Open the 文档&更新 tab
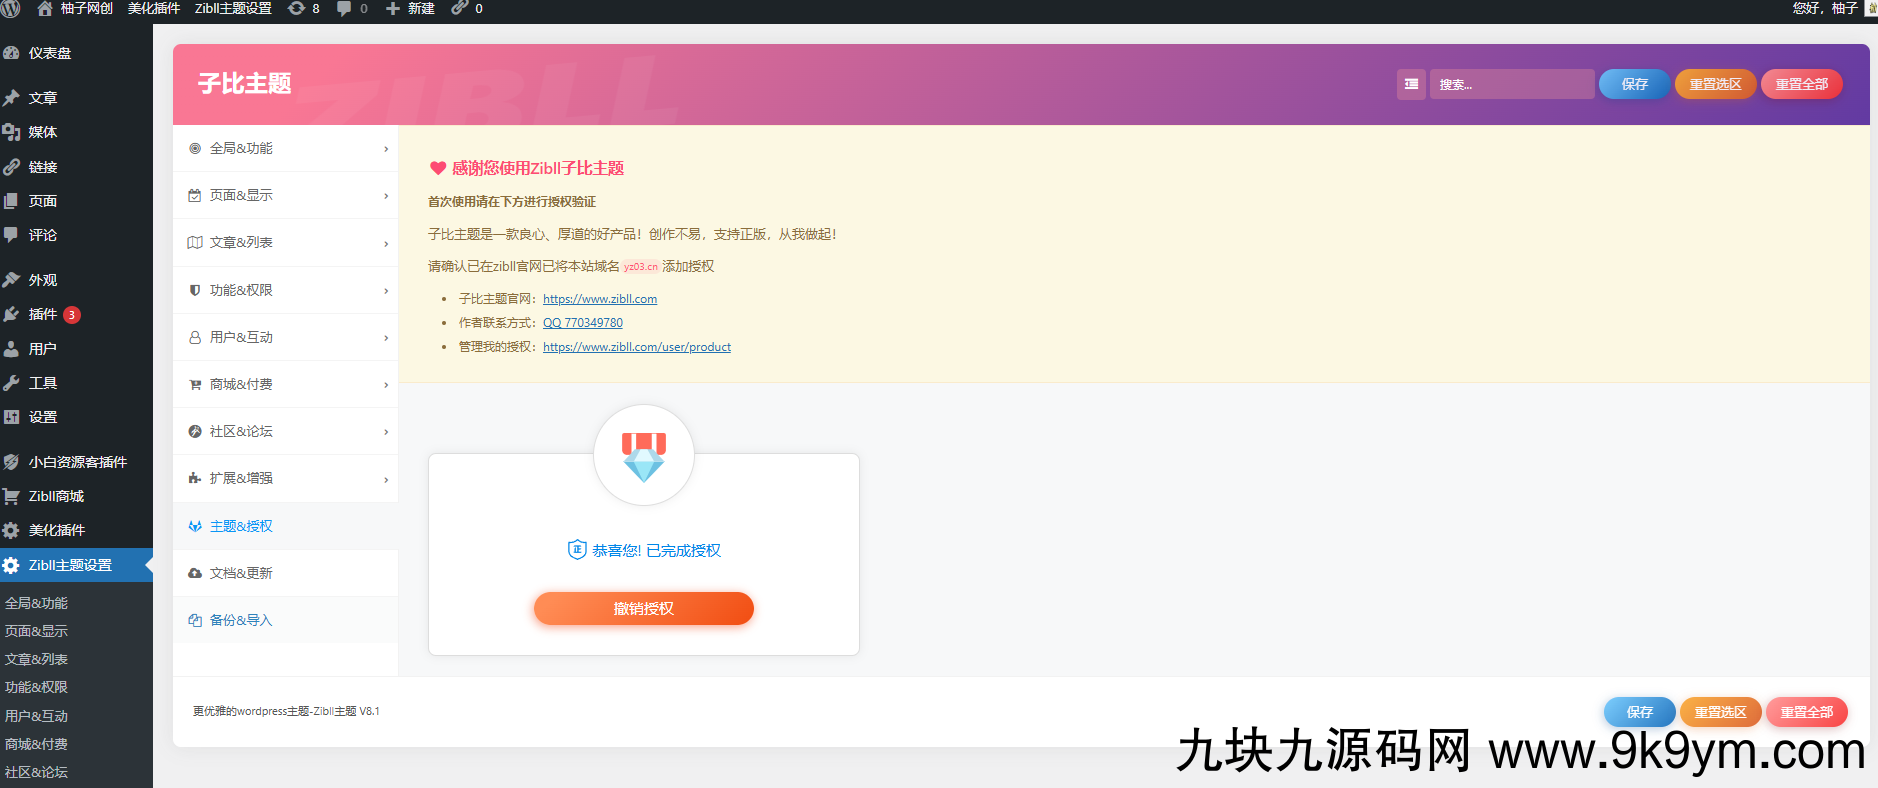 click(285, 573)
